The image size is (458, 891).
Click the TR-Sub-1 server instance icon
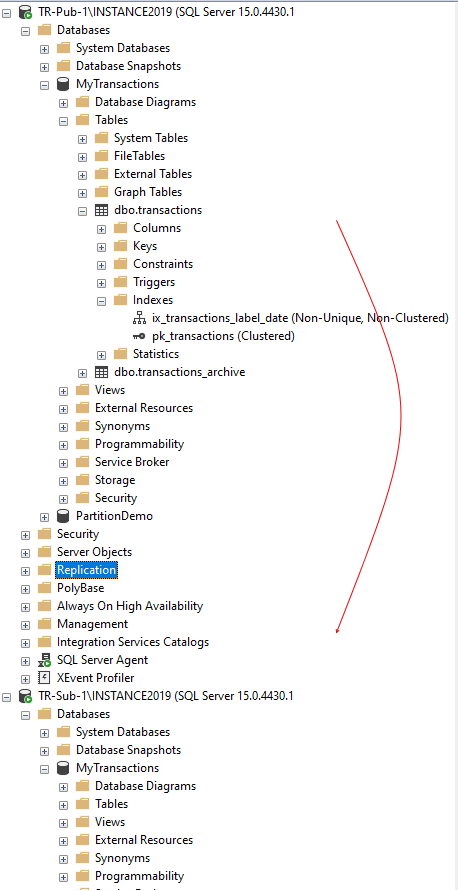[26, 696]
